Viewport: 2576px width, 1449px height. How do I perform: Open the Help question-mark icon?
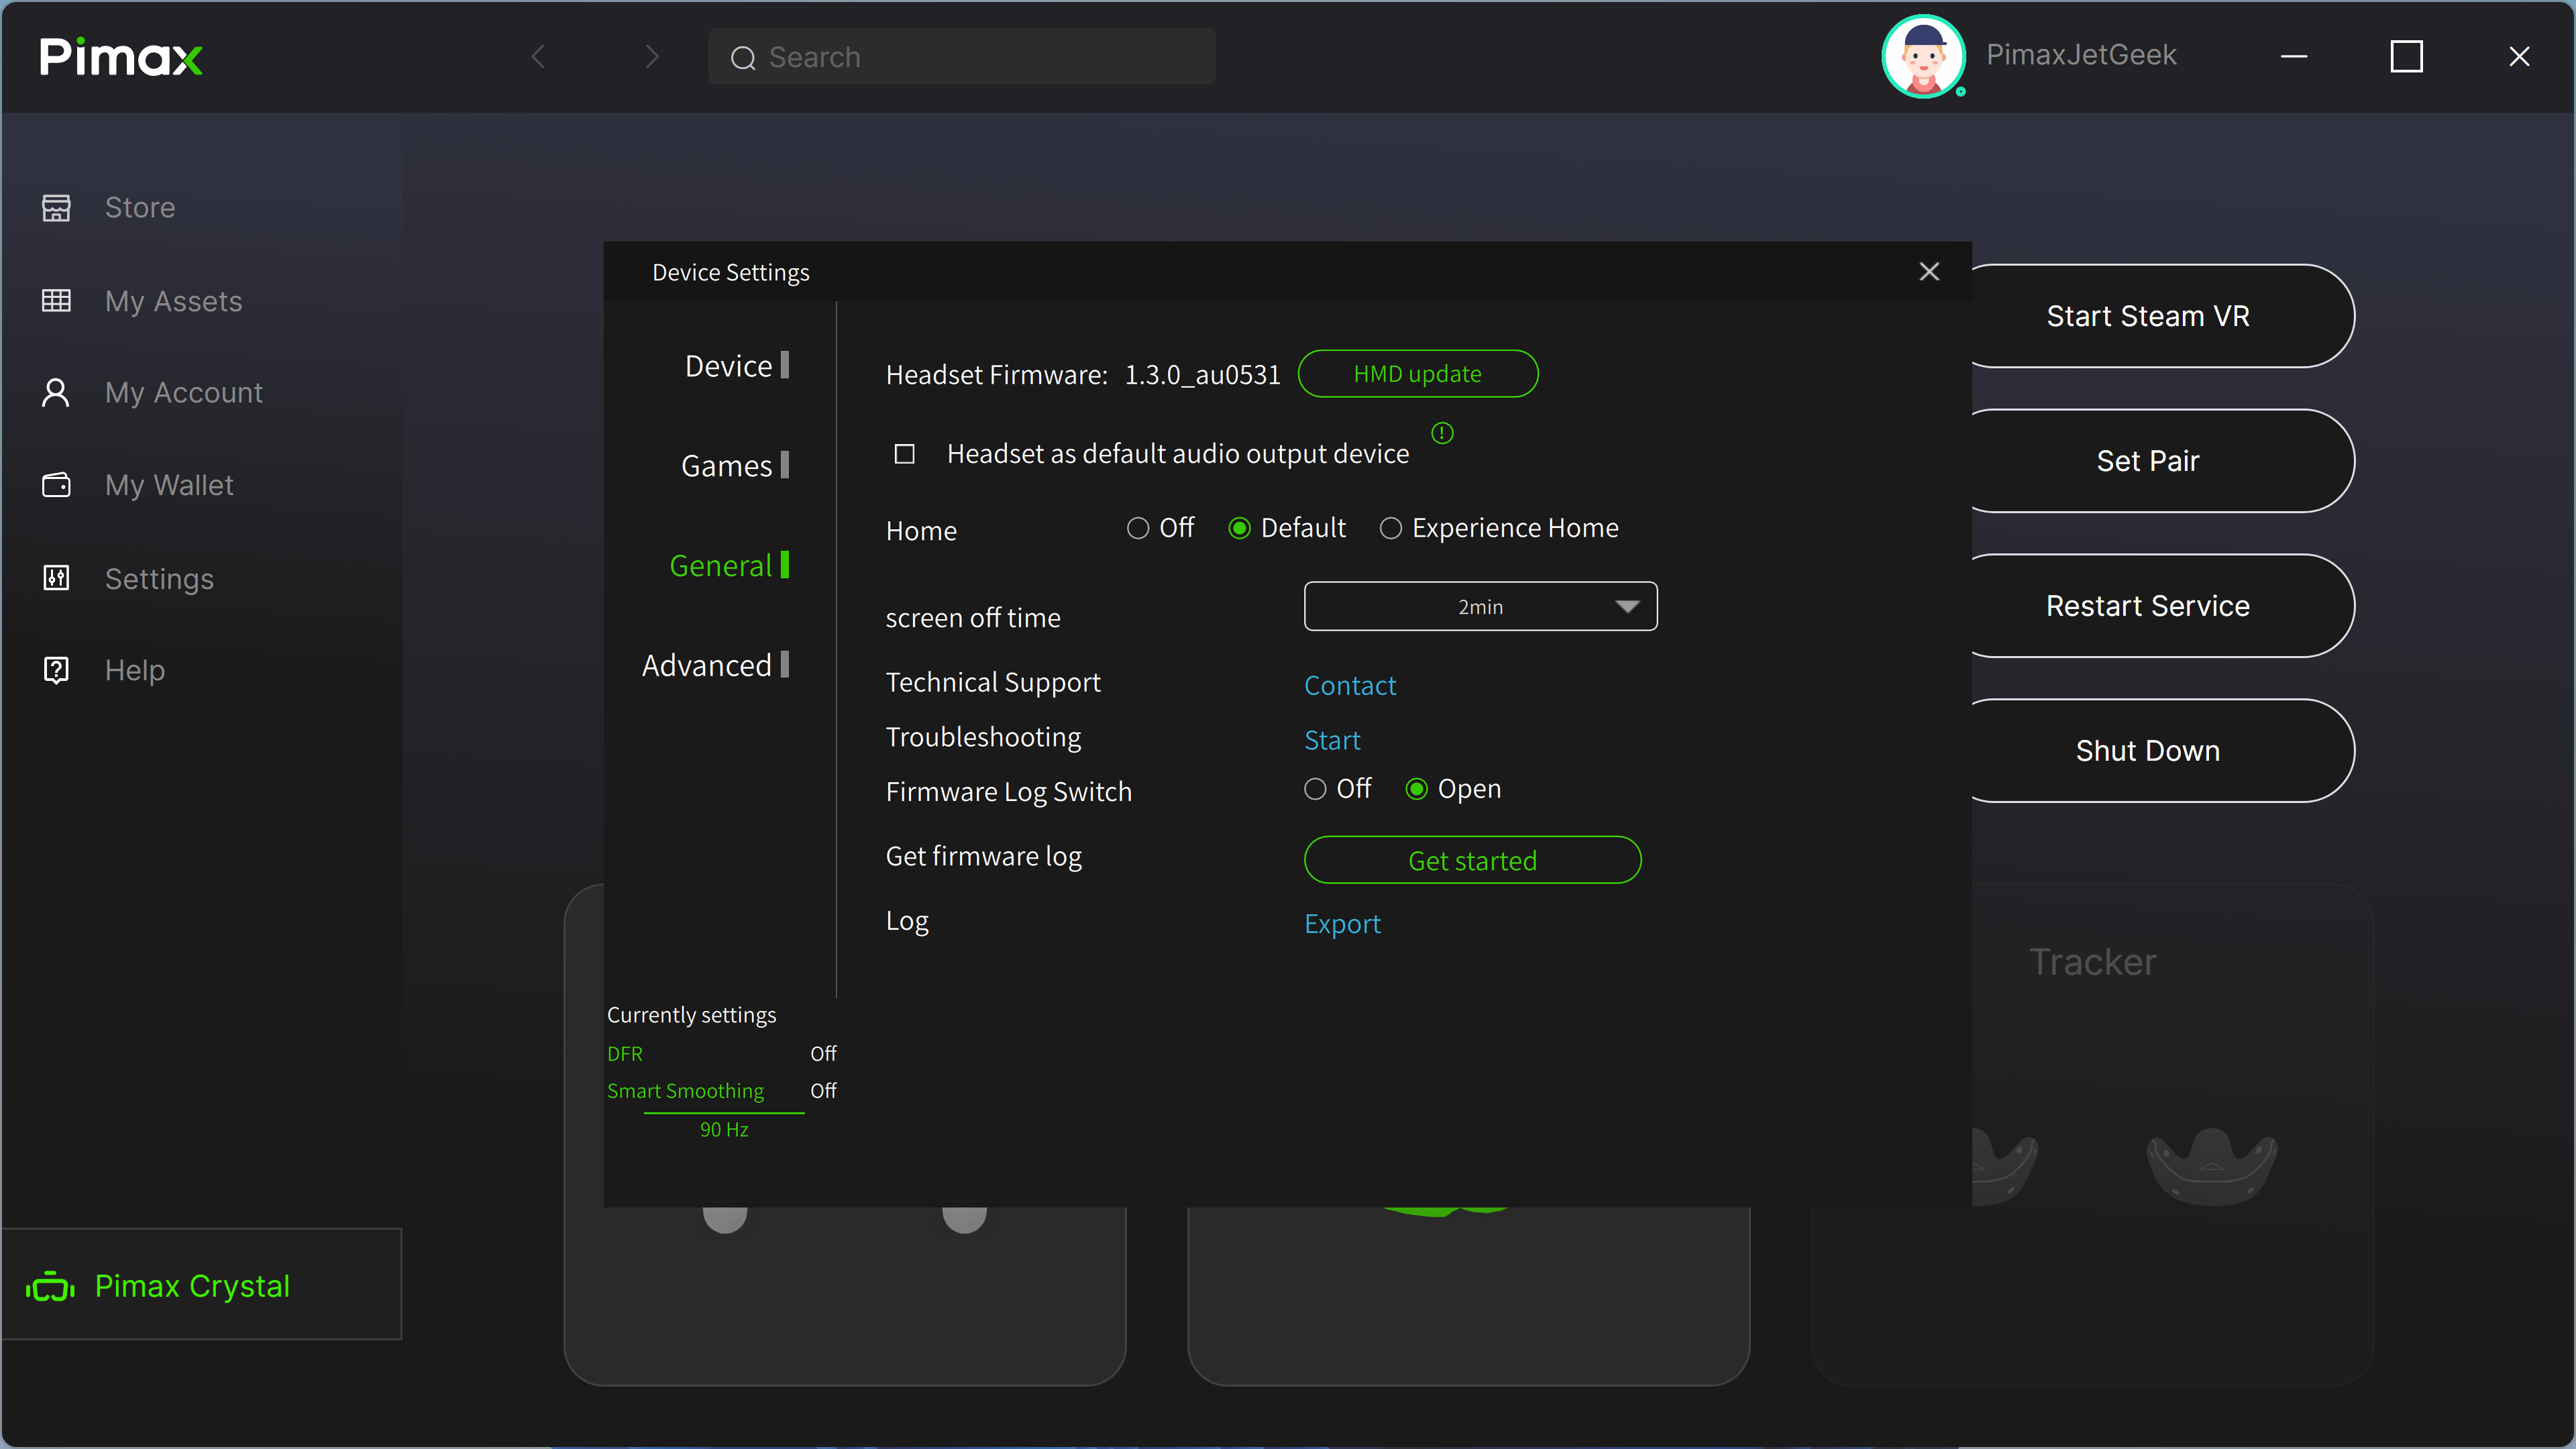(56, 670)
